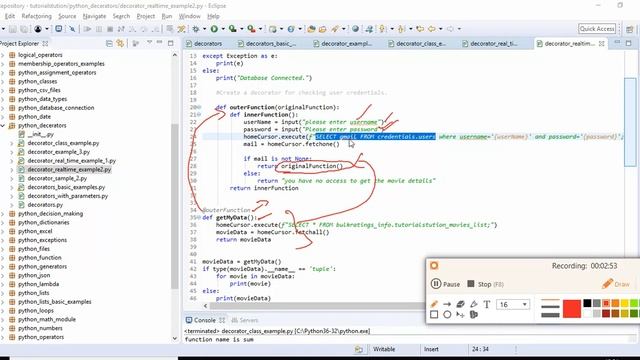This screenshot has height=360, width=640.
Task: Pick the dark red color swatch
Action: (x=606, y=313)
